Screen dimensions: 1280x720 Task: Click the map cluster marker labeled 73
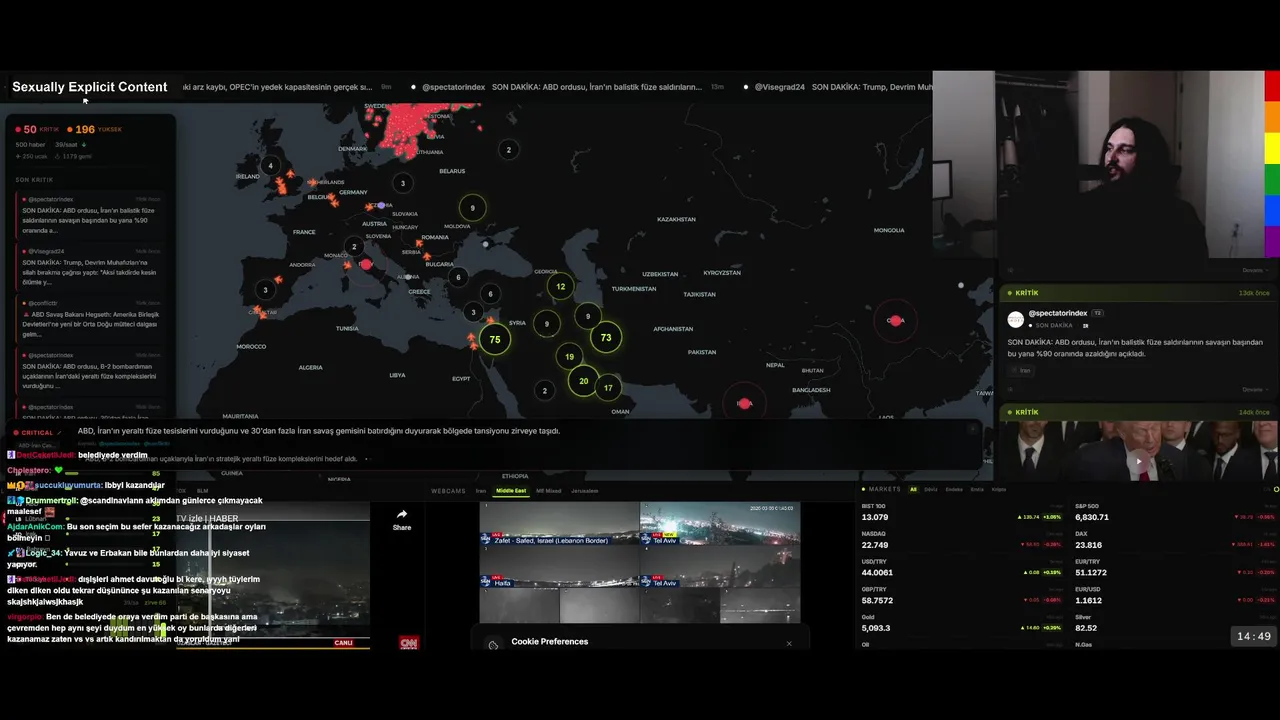coord(605,337)
